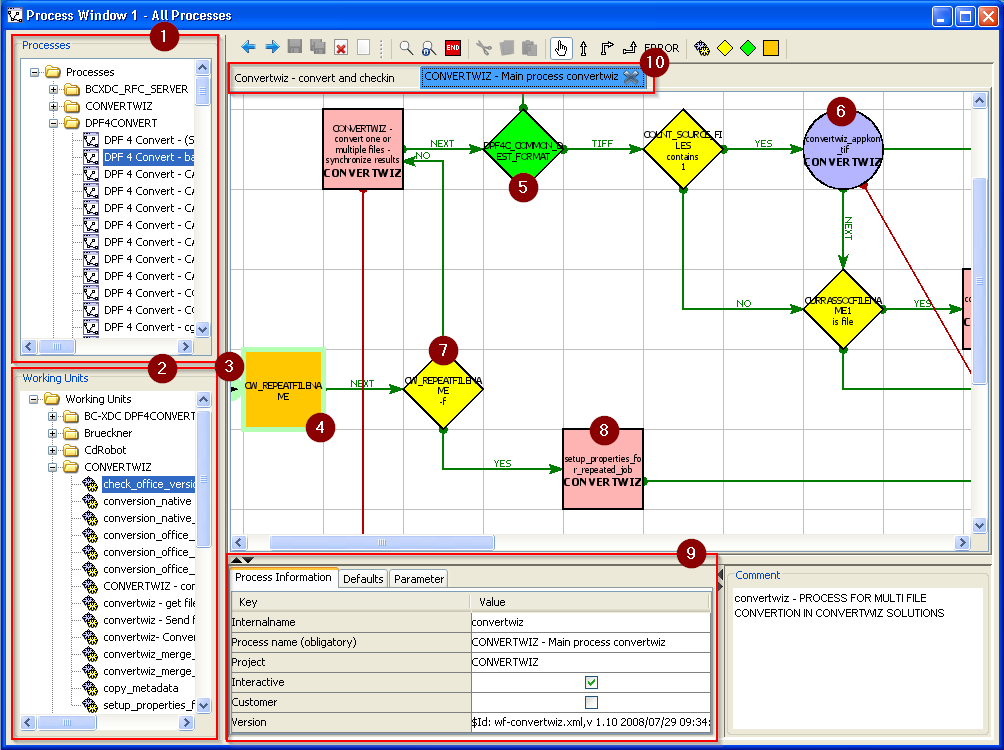
Task: Click the back navigation arrow button
Action: coord(248,47)
